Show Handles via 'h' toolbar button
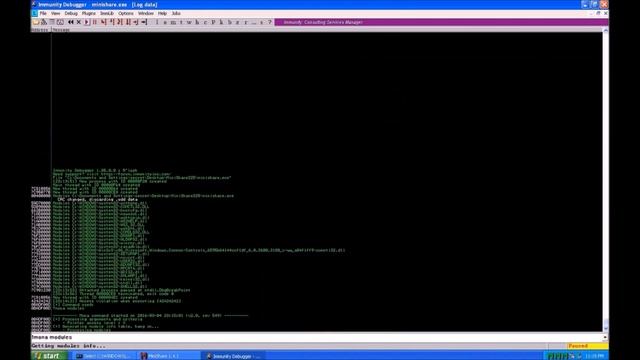Screen dimensions: 640x360 (x=197, y=22)
